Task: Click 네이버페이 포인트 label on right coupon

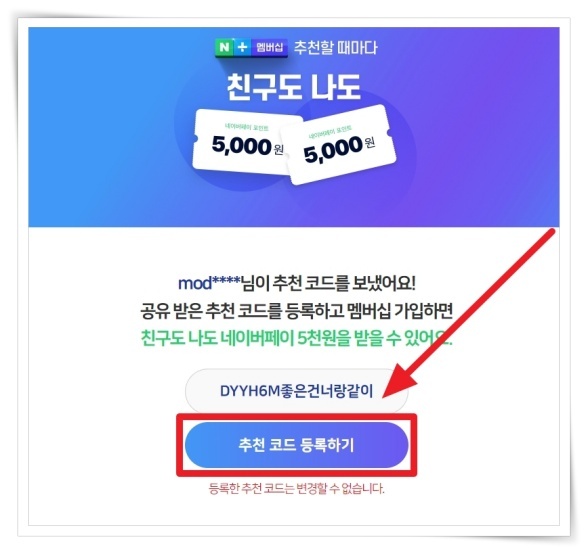Action: pos(330,132)
